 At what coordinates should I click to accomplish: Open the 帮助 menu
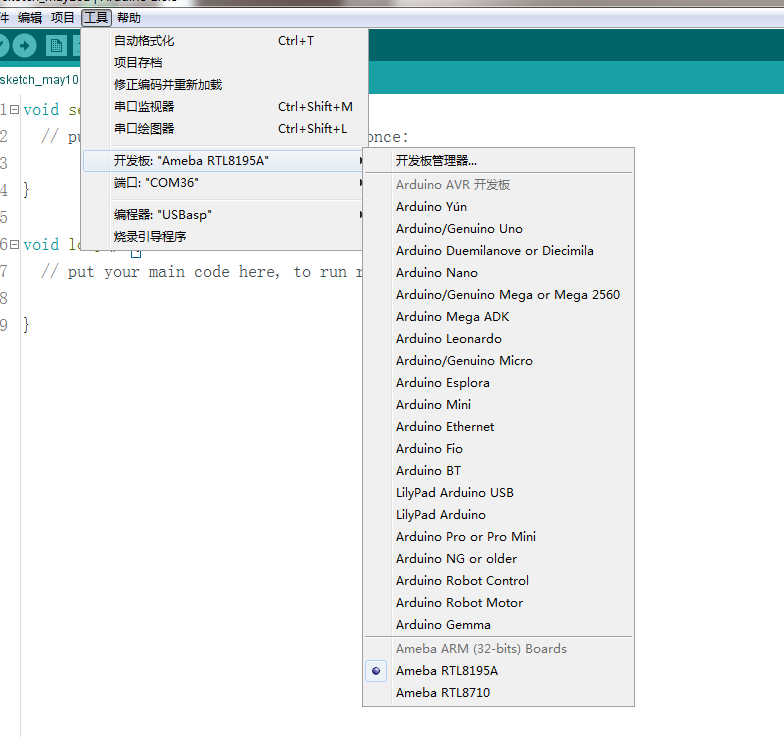(x=129, y=18)
